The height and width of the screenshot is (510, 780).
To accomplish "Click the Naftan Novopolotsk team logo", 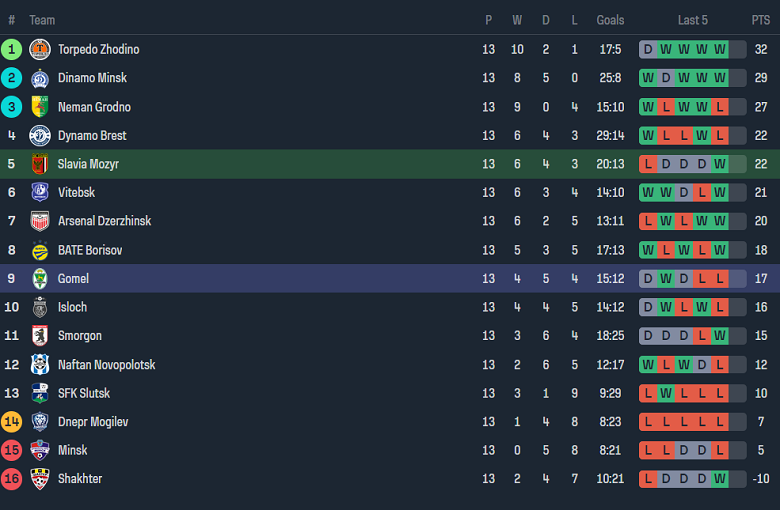I will [40, 365].
